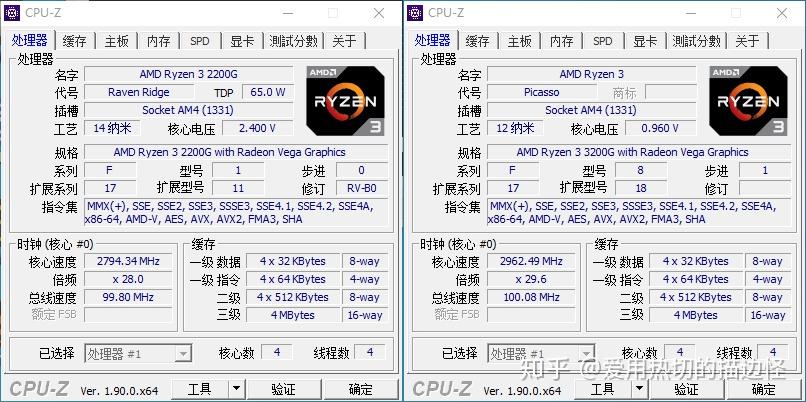Viewport: 806px width, 402px height.
Task: Minimize the right CPU-Z window
Action: tap(692, 13)
